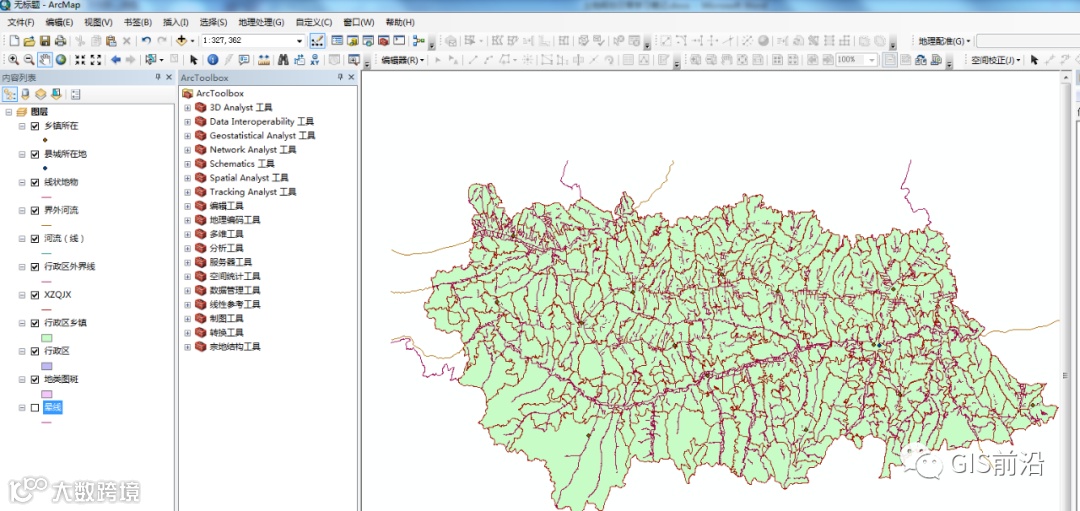Open the Find binoculars tool
This screenshot has width=1080, height=511.
click(x=282, y=59)
